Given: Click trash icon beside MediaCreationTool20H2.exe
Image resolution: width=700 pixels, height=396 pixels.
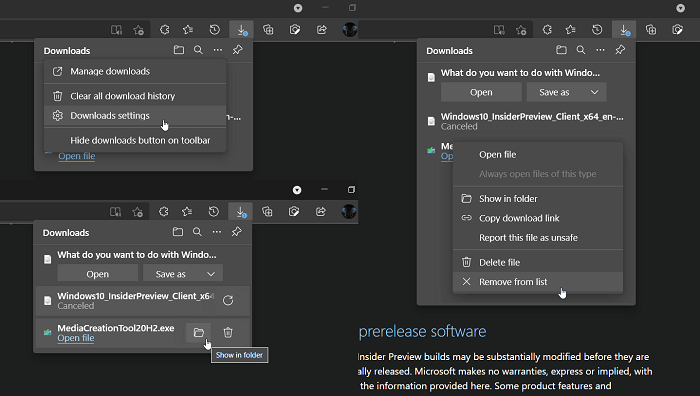Looking at the screenshot, I should (228, 333).
